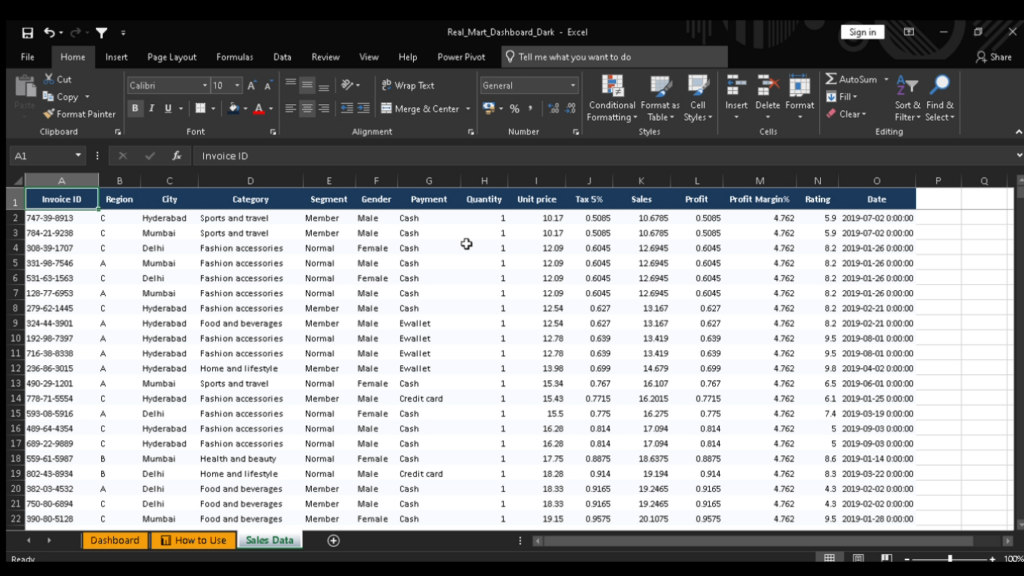Viewport: 1024px width, 576px height.
Task: Click the Tell me what you want search box
Action: 614,57
